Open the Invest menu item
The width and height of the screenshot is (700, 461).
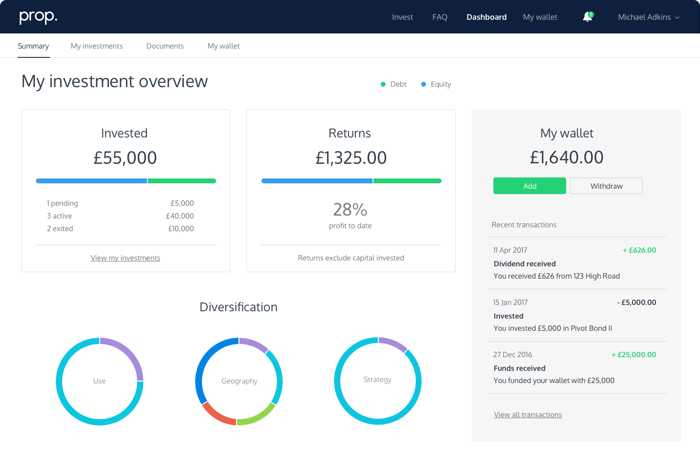pos(402,17)
